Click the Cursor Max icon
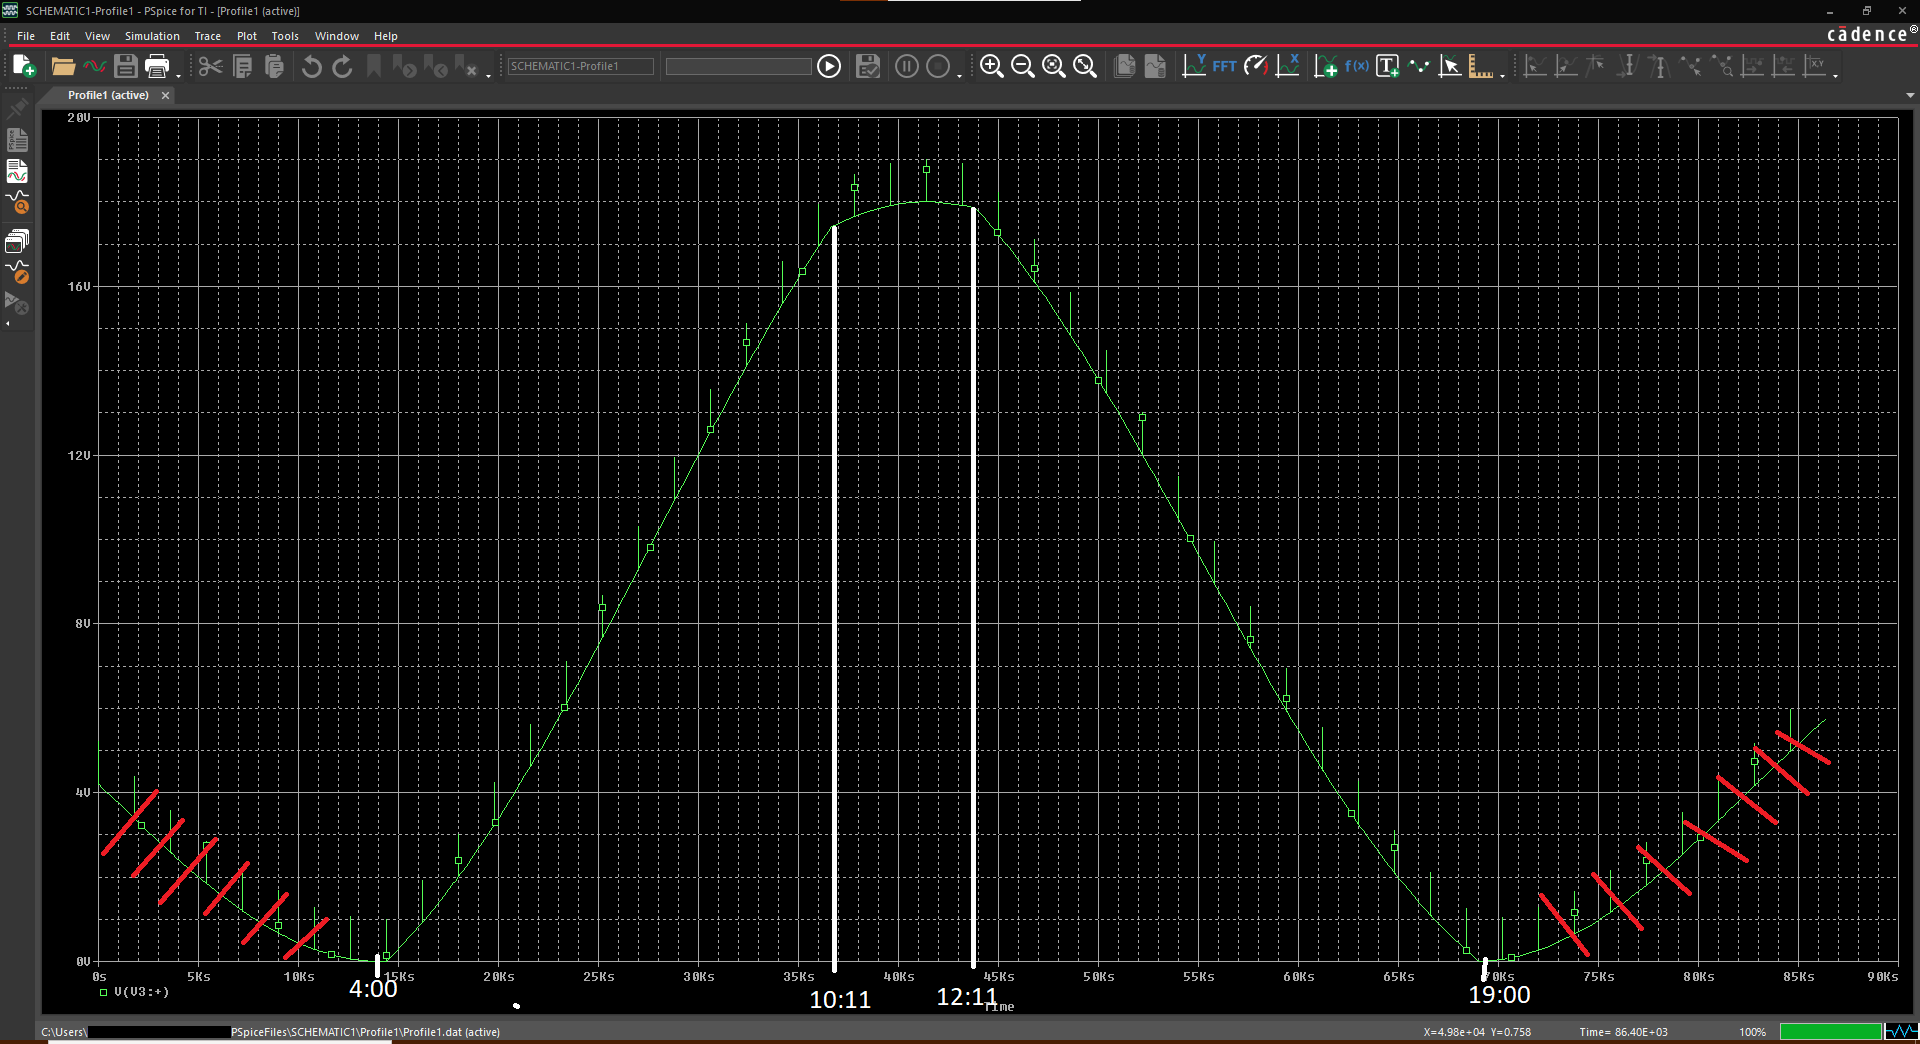Viewport: 1920px width, 1044px height. tap(1658, 66)
